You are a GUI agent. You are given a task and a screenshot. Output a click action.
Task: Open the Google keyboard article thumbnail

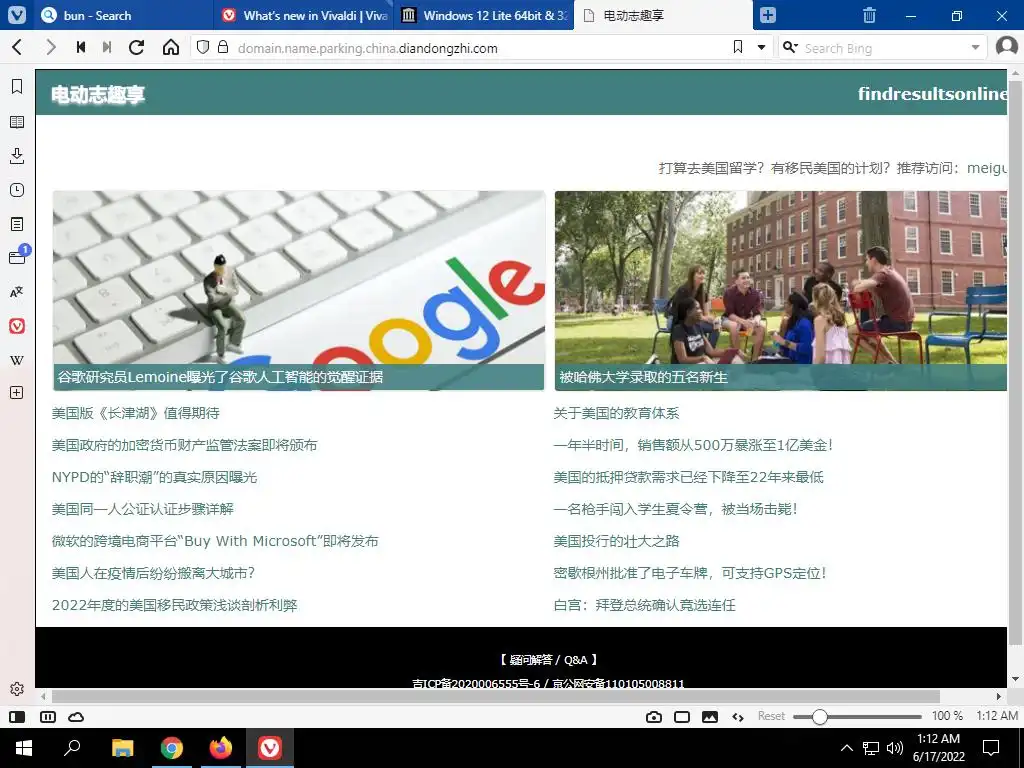[x=298, y=291]
